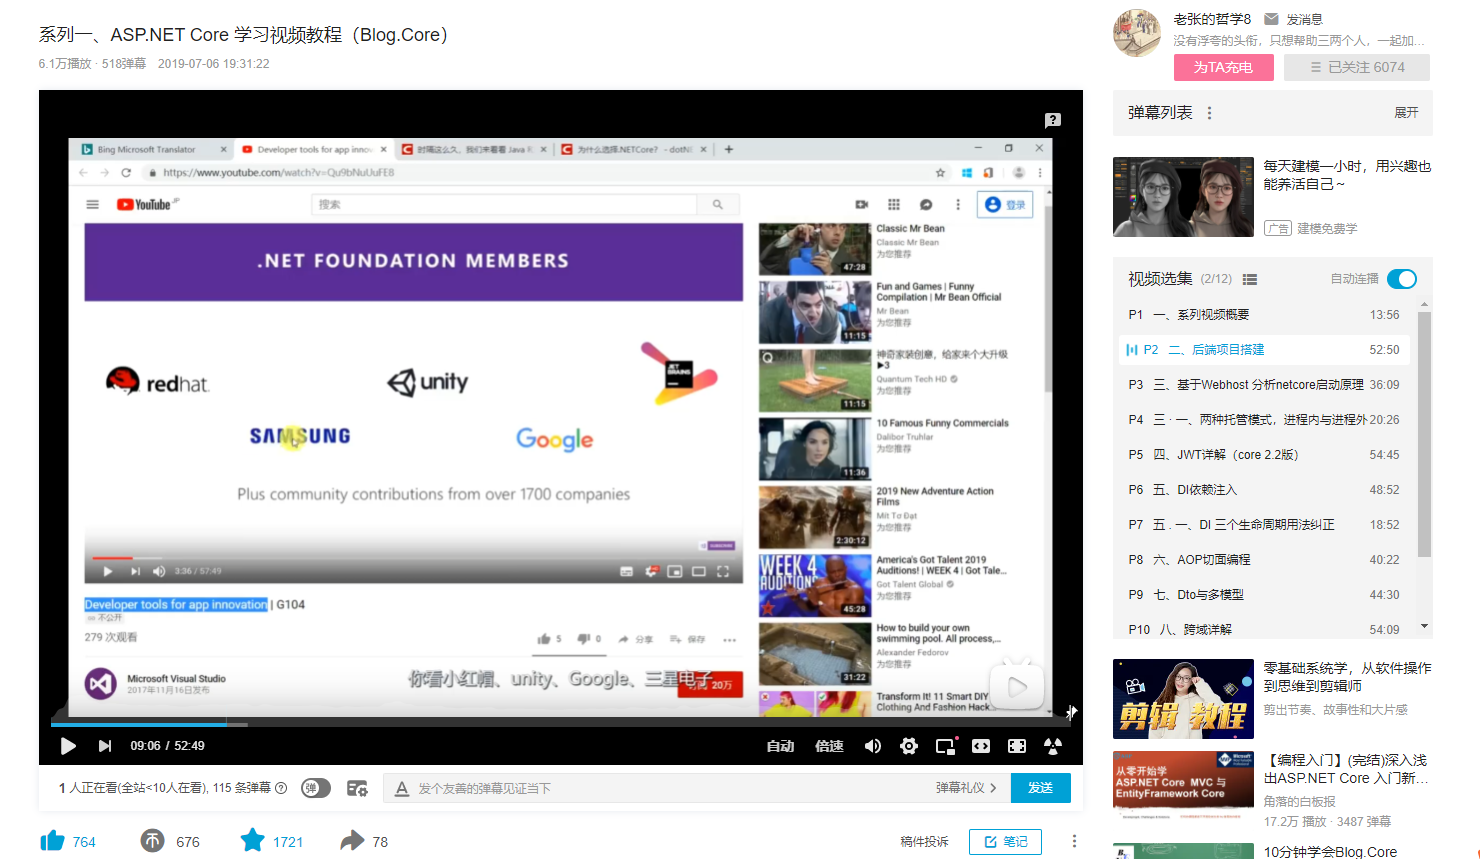Enable picture-in-picture mode icon
Viewport: 1480px width, 859px height.
pyautogui.click(x=945, y=746)
